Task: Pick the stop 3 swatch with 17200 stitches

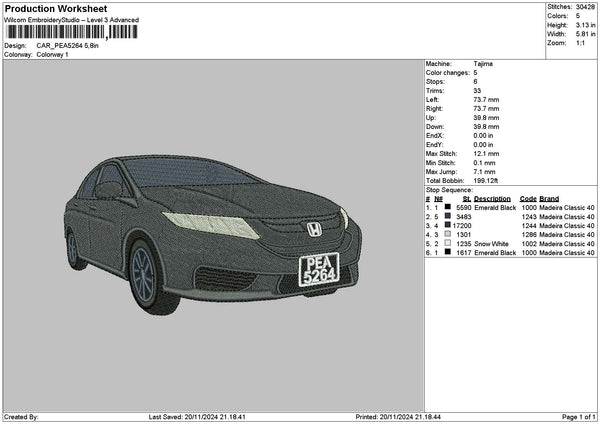Action: pos(447,225)
